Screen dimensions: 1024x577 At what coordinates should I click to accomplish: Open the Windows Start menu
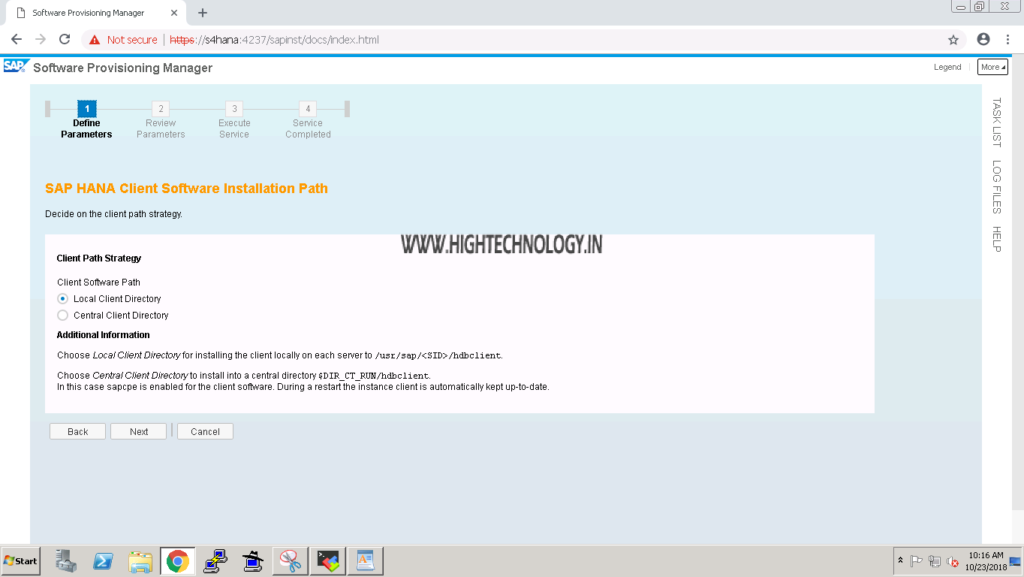pos(21,561)
